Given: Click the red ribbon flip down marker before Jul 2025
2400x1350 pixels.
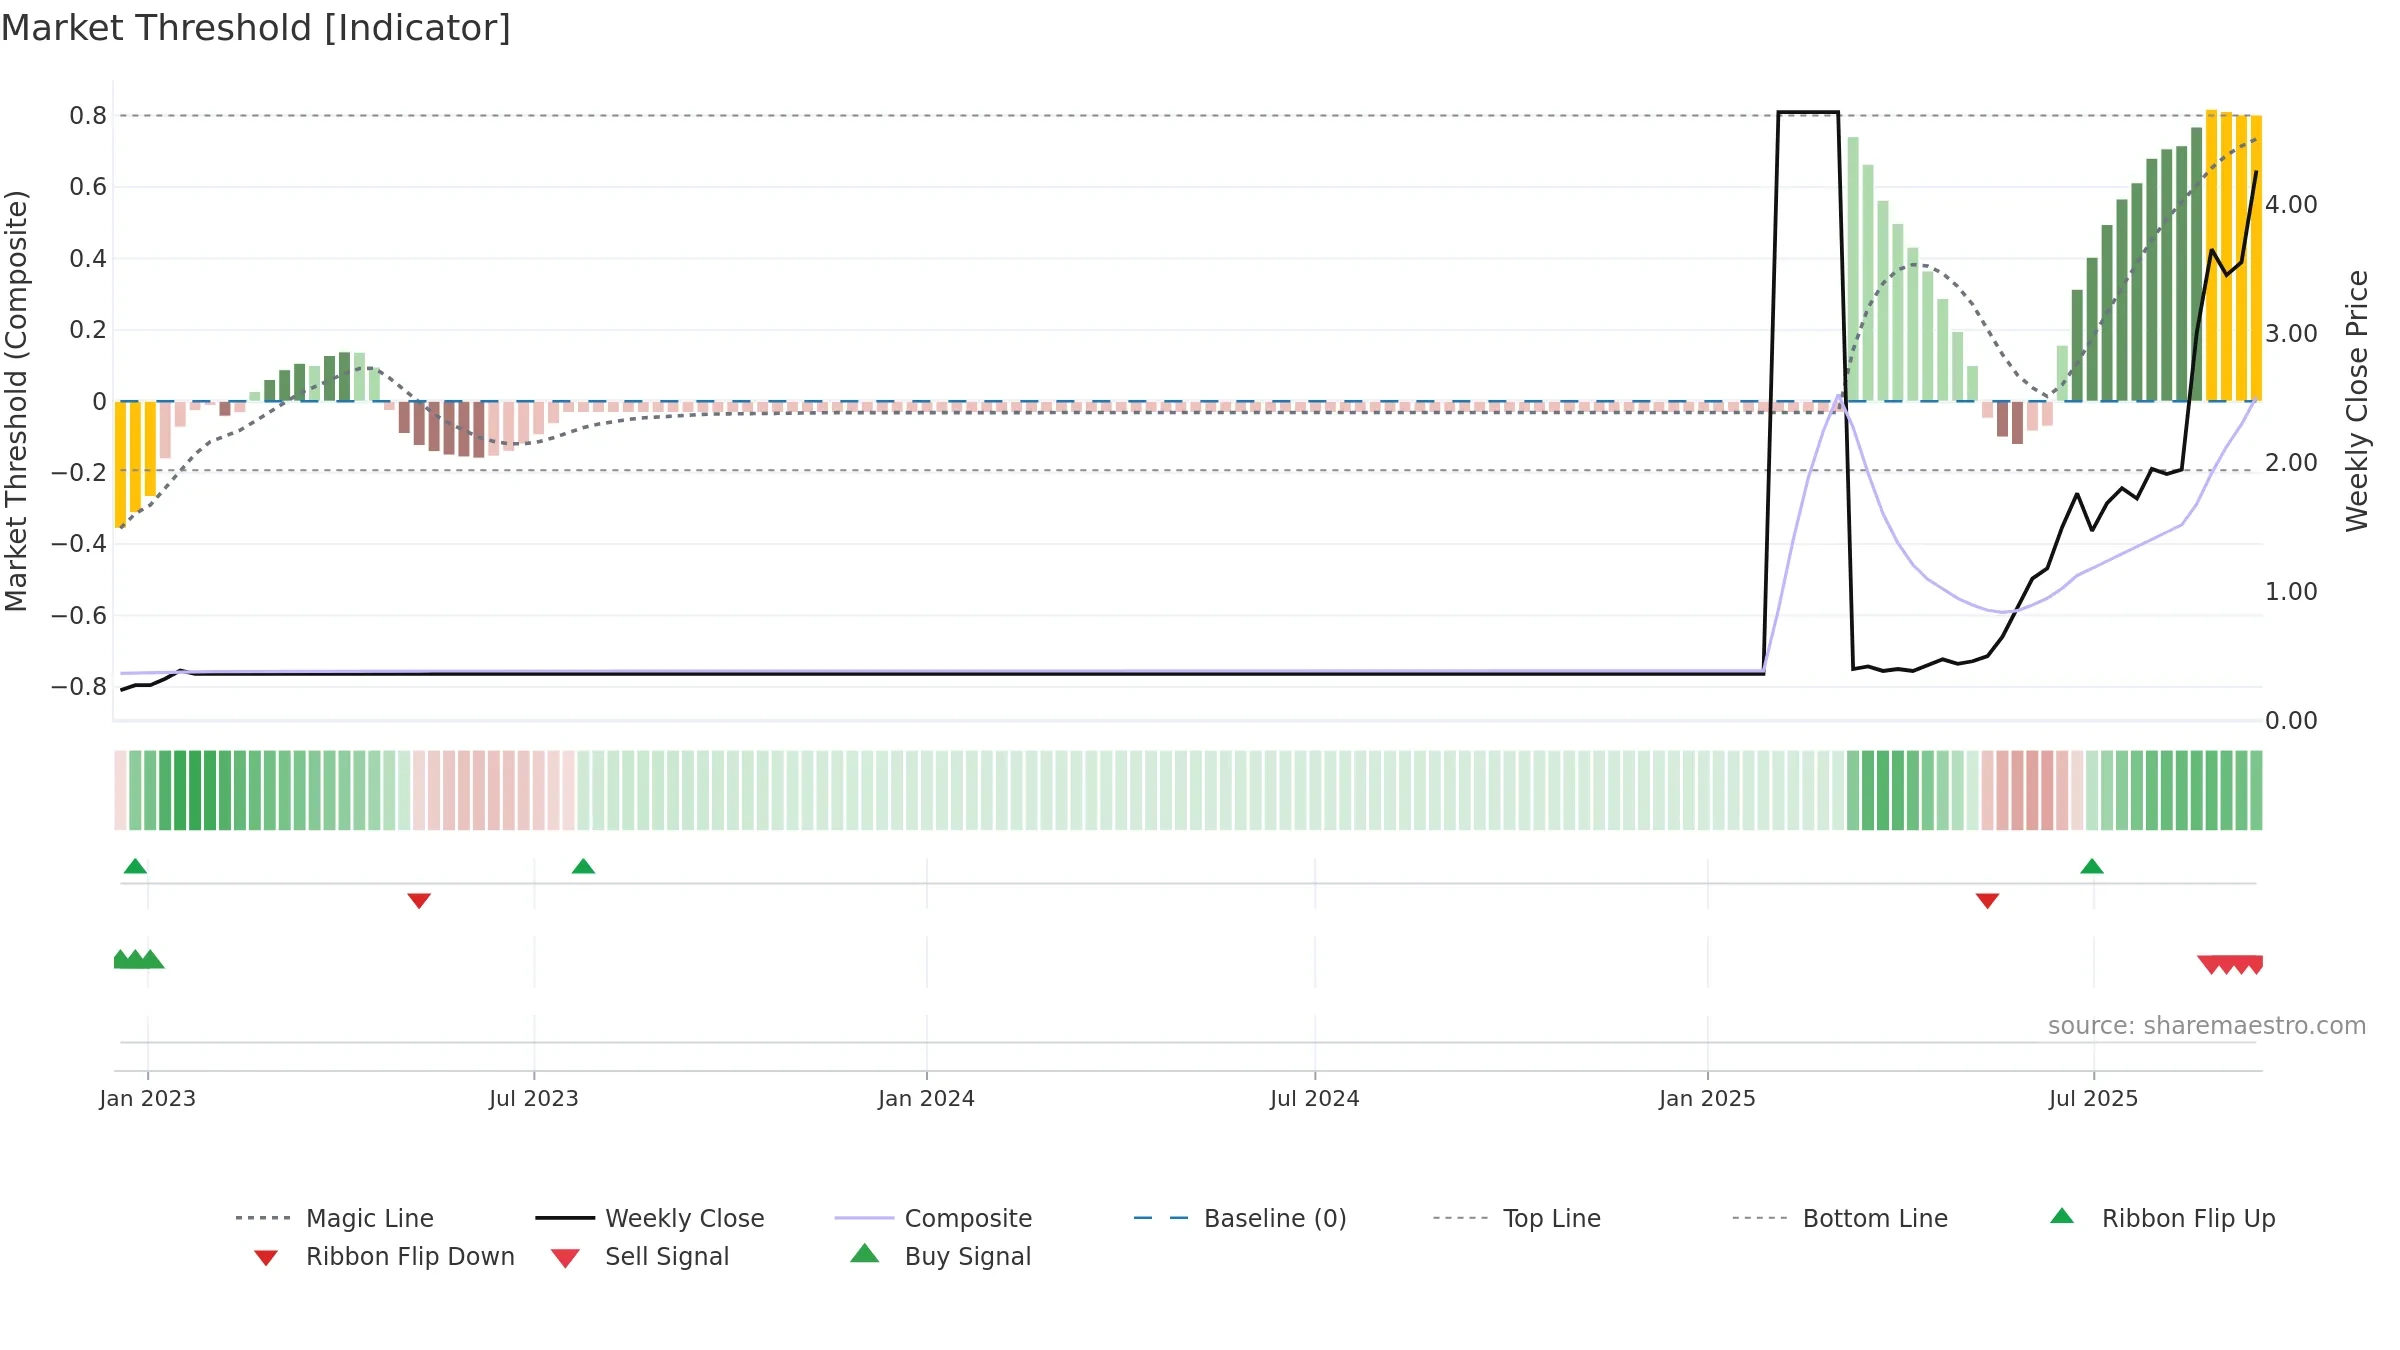Looking at the screenshot, I should [1987, 901].
